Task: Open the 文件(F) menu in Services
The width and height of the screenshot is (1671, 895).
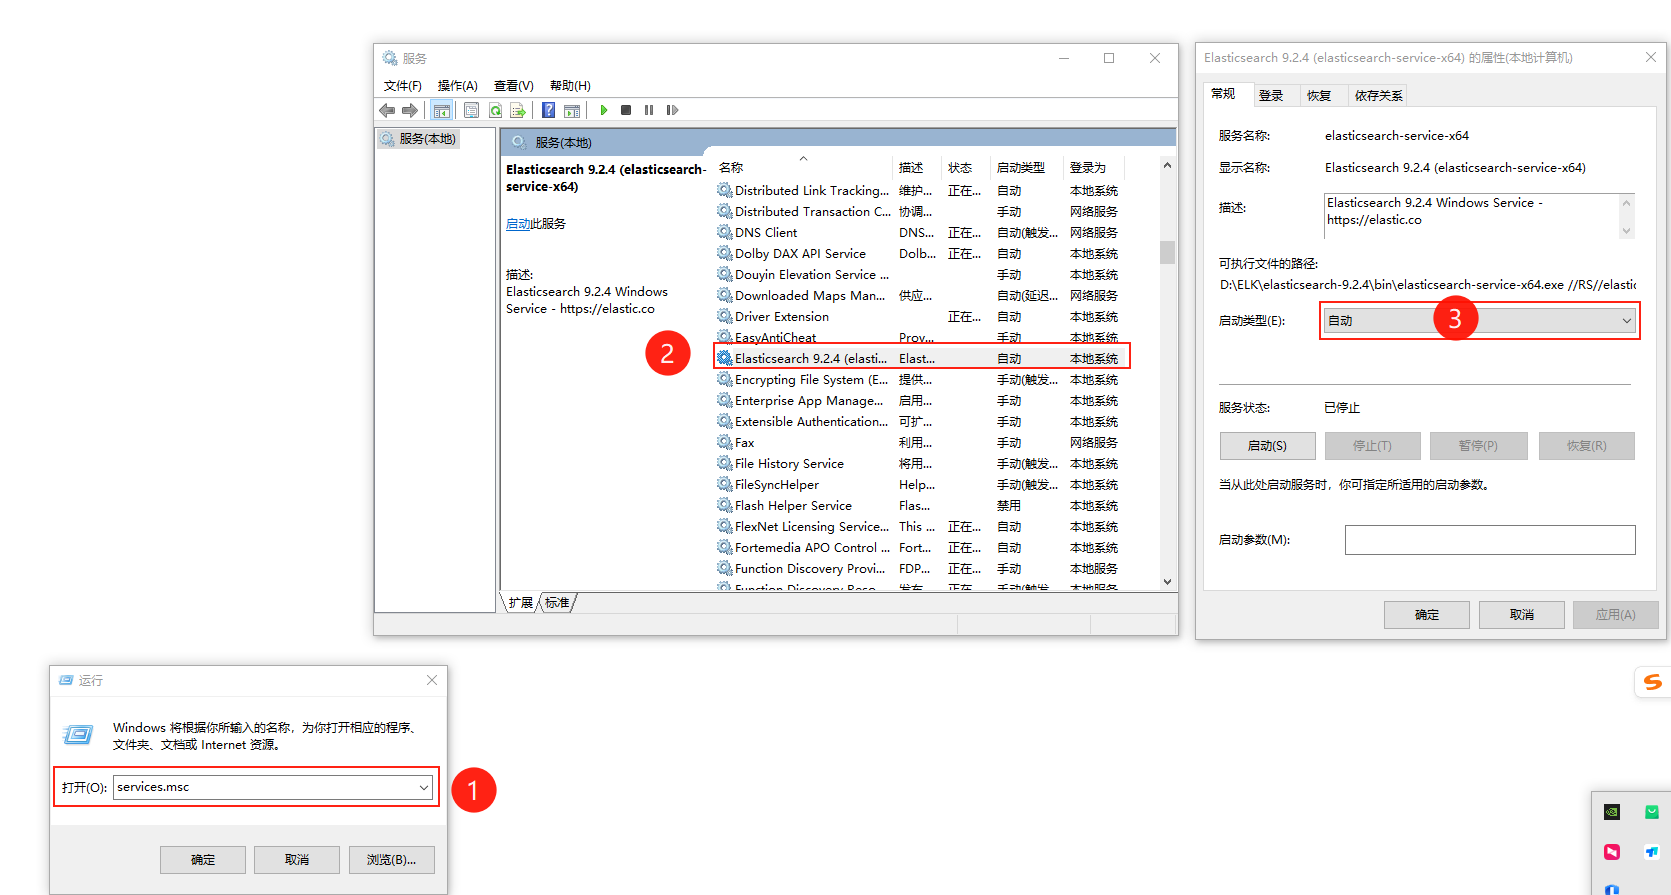Action: click(403, 86)
